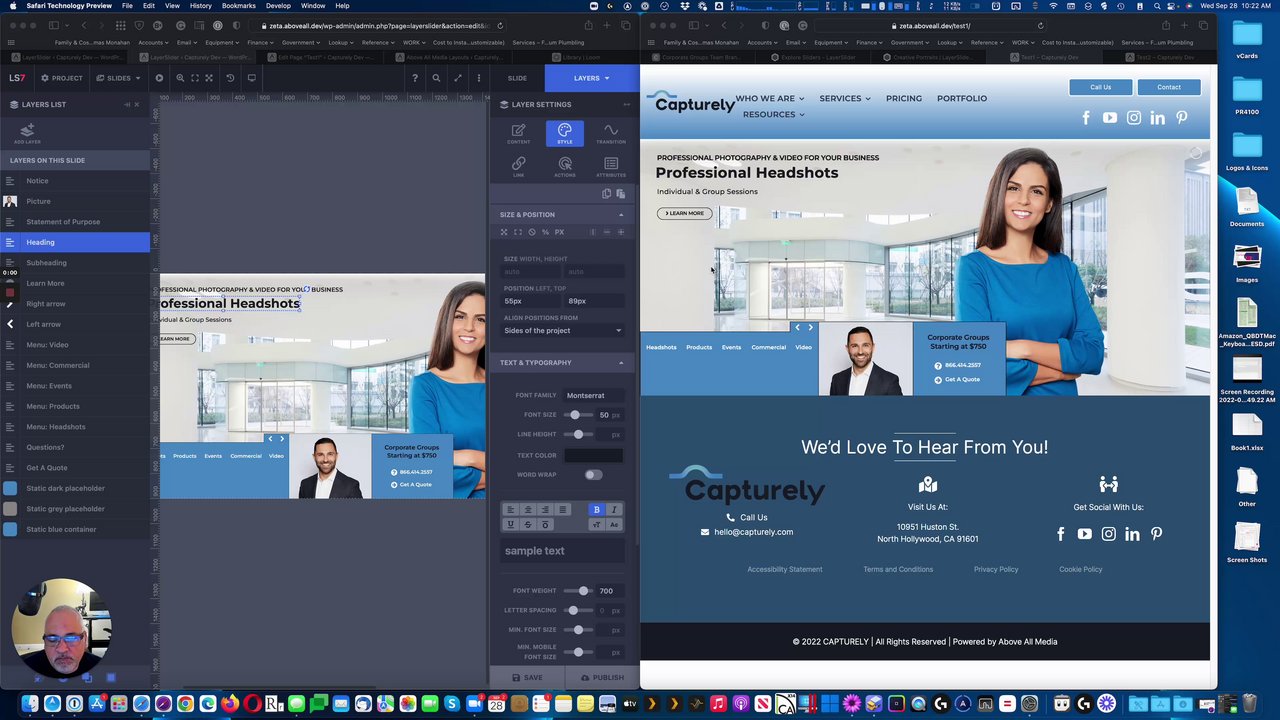Click the LinkedIn icon in the Capturely footer

point(1132,534)
